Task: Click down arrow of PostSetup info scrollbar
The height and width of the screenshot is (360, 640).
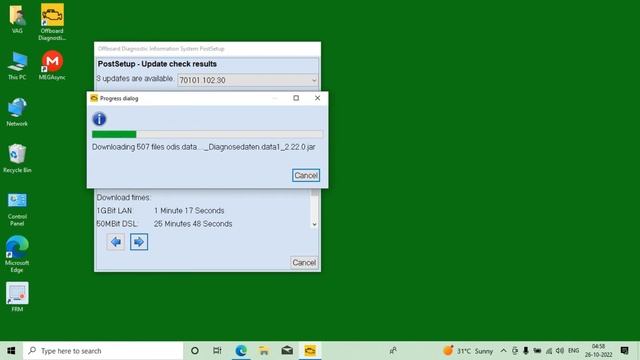Action: (x=314, y=224)
